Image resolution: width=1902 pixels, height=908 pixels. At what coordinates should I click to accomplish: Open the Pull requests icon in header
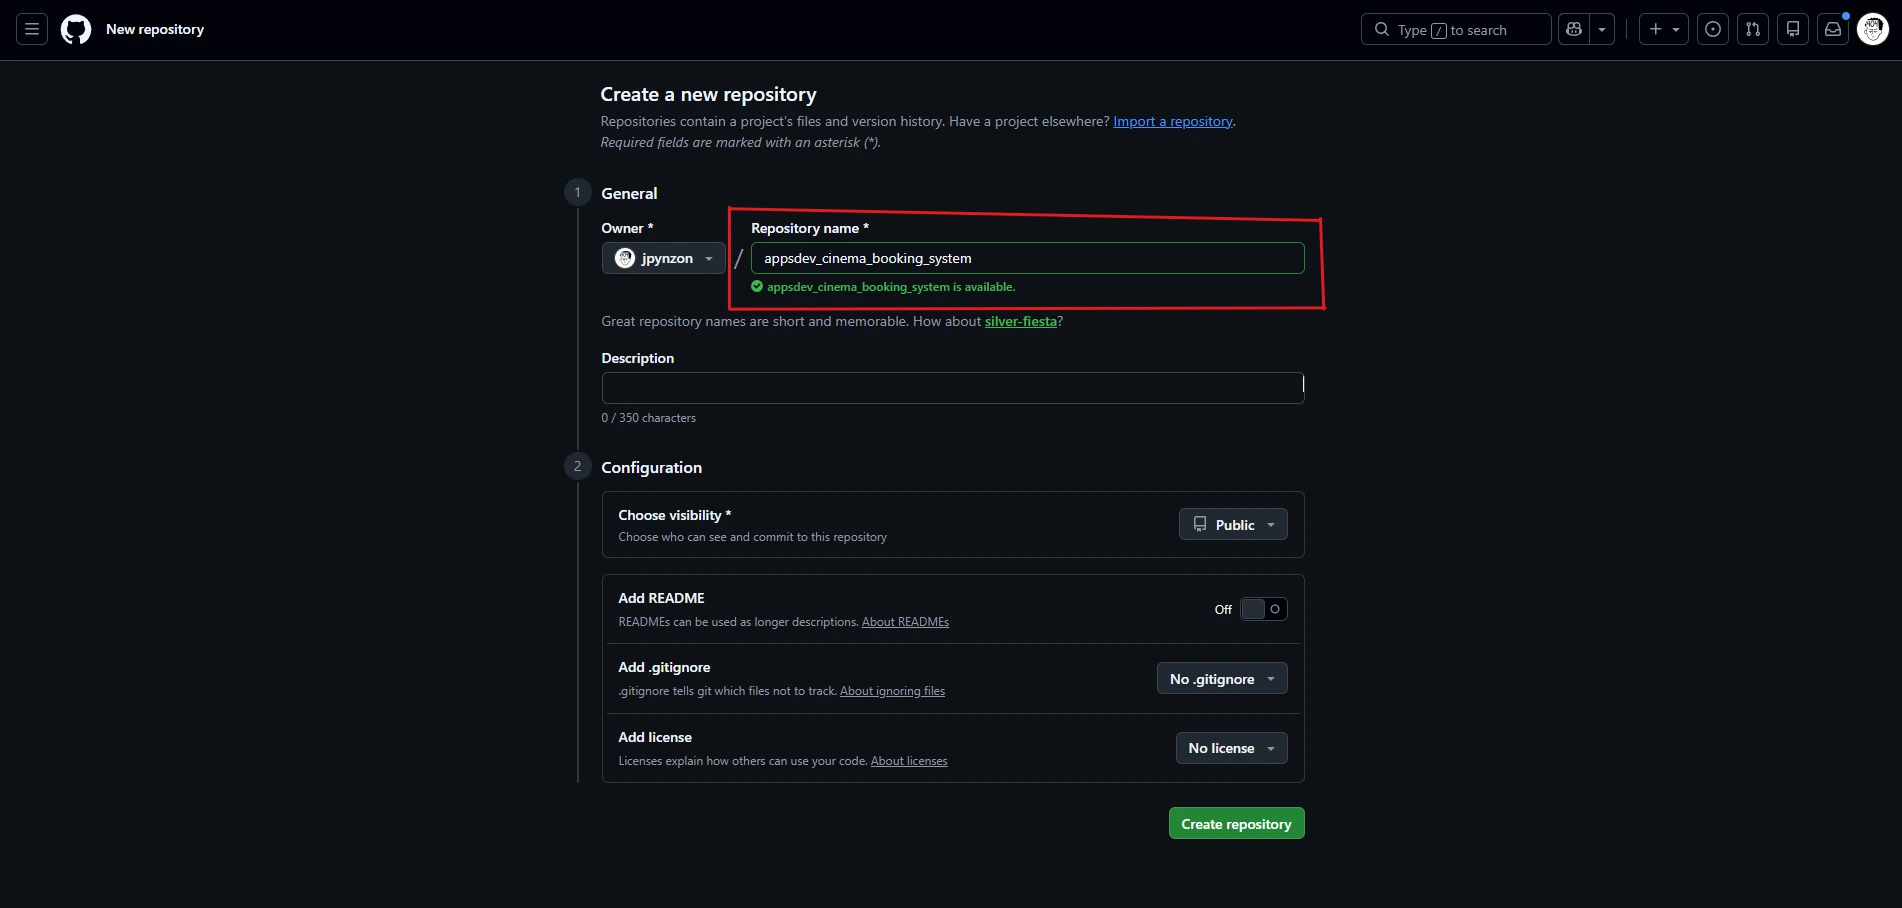(x=1753, y=30)
